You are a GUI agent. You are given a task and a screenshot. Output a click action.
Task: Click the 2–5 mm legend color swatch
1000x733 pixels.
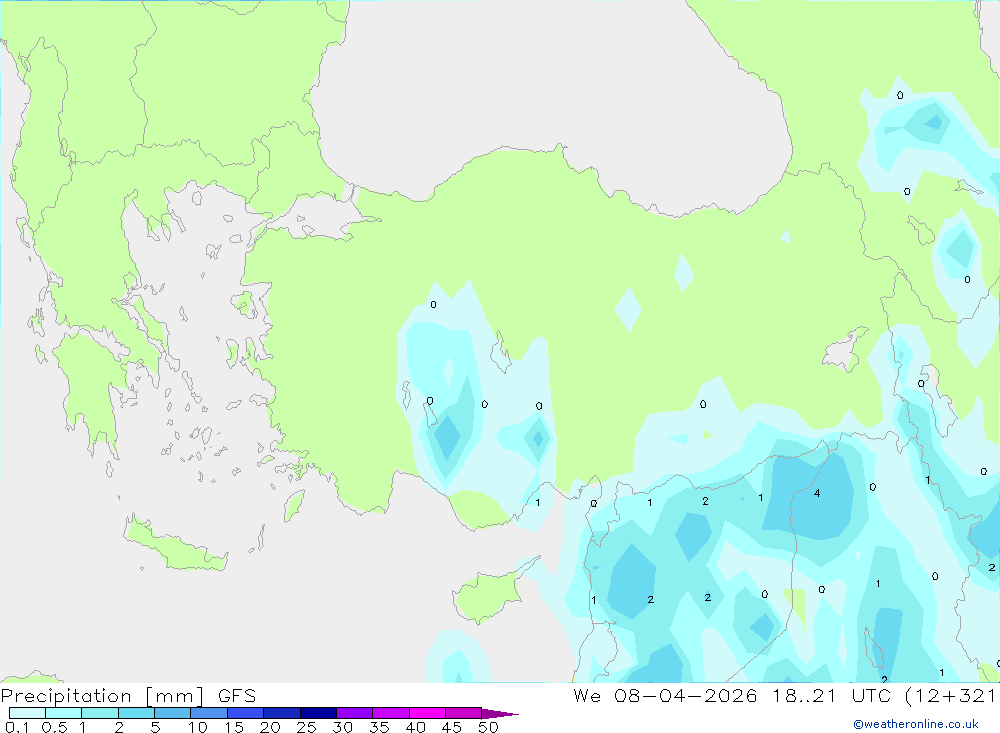(x=136, y=713)
